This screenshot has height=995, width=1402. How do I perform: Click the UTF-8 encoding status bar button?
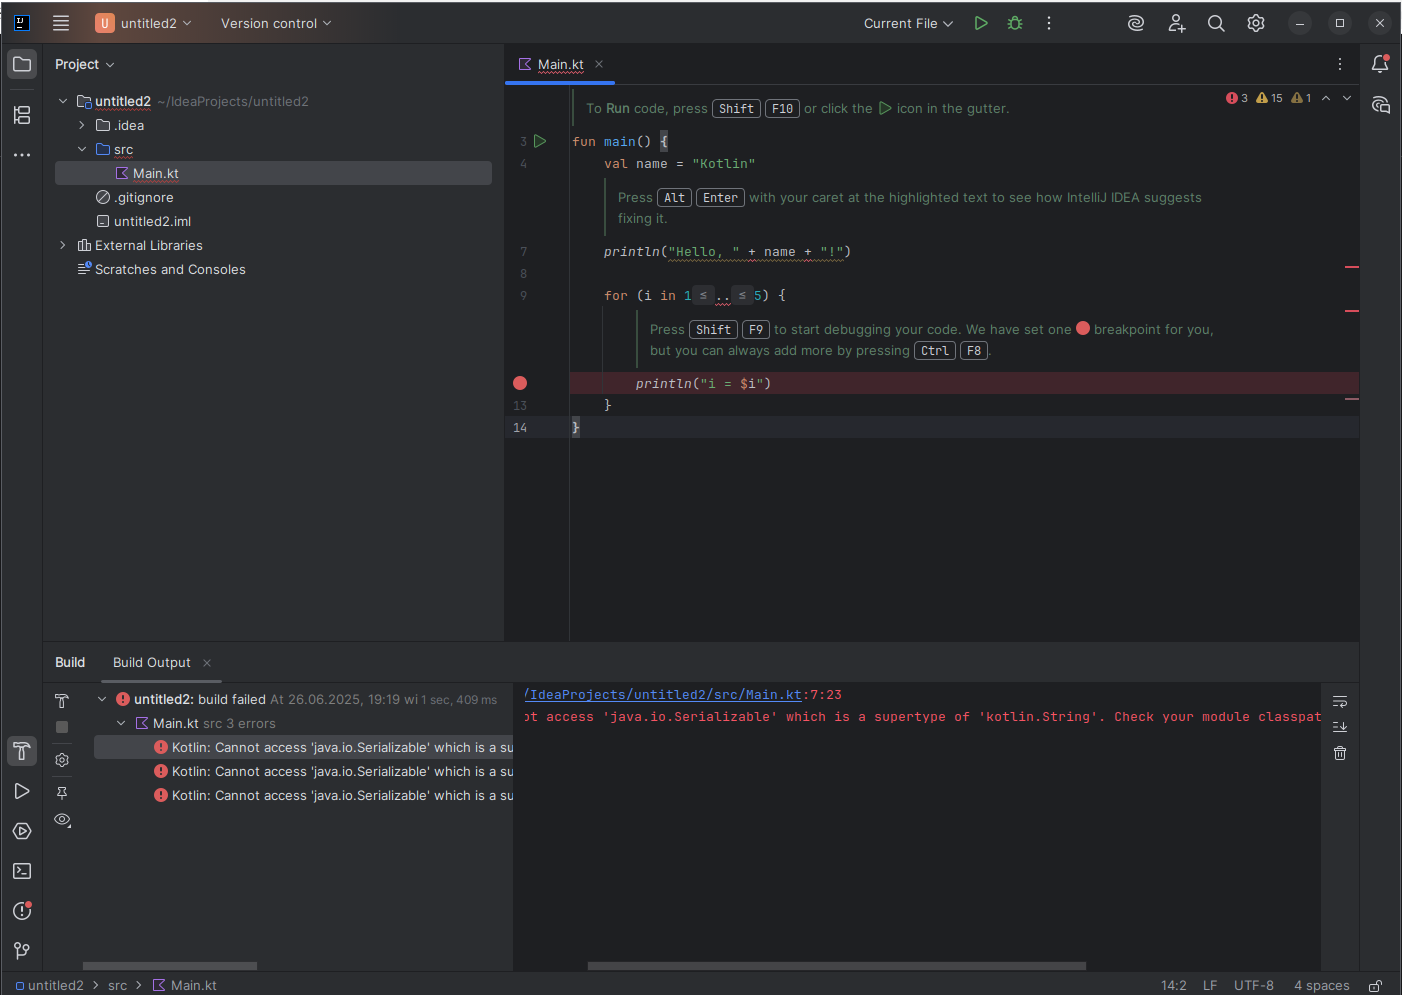tap(1253, 985)
